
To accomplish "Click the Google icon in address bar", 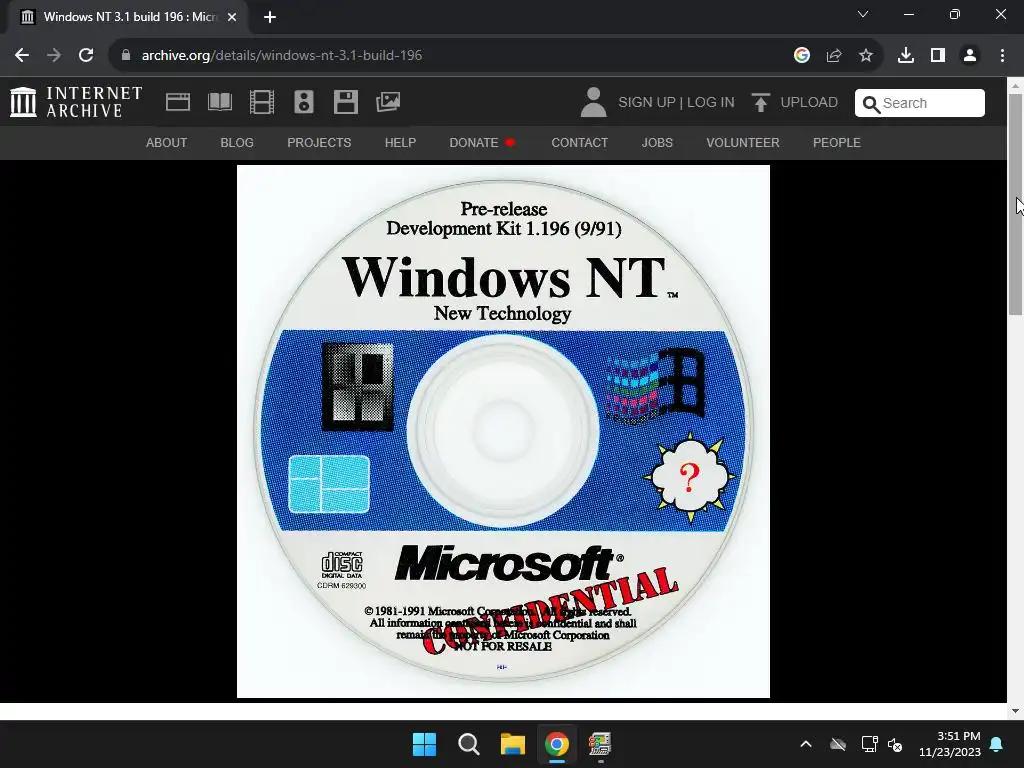I will click(802, 56).
